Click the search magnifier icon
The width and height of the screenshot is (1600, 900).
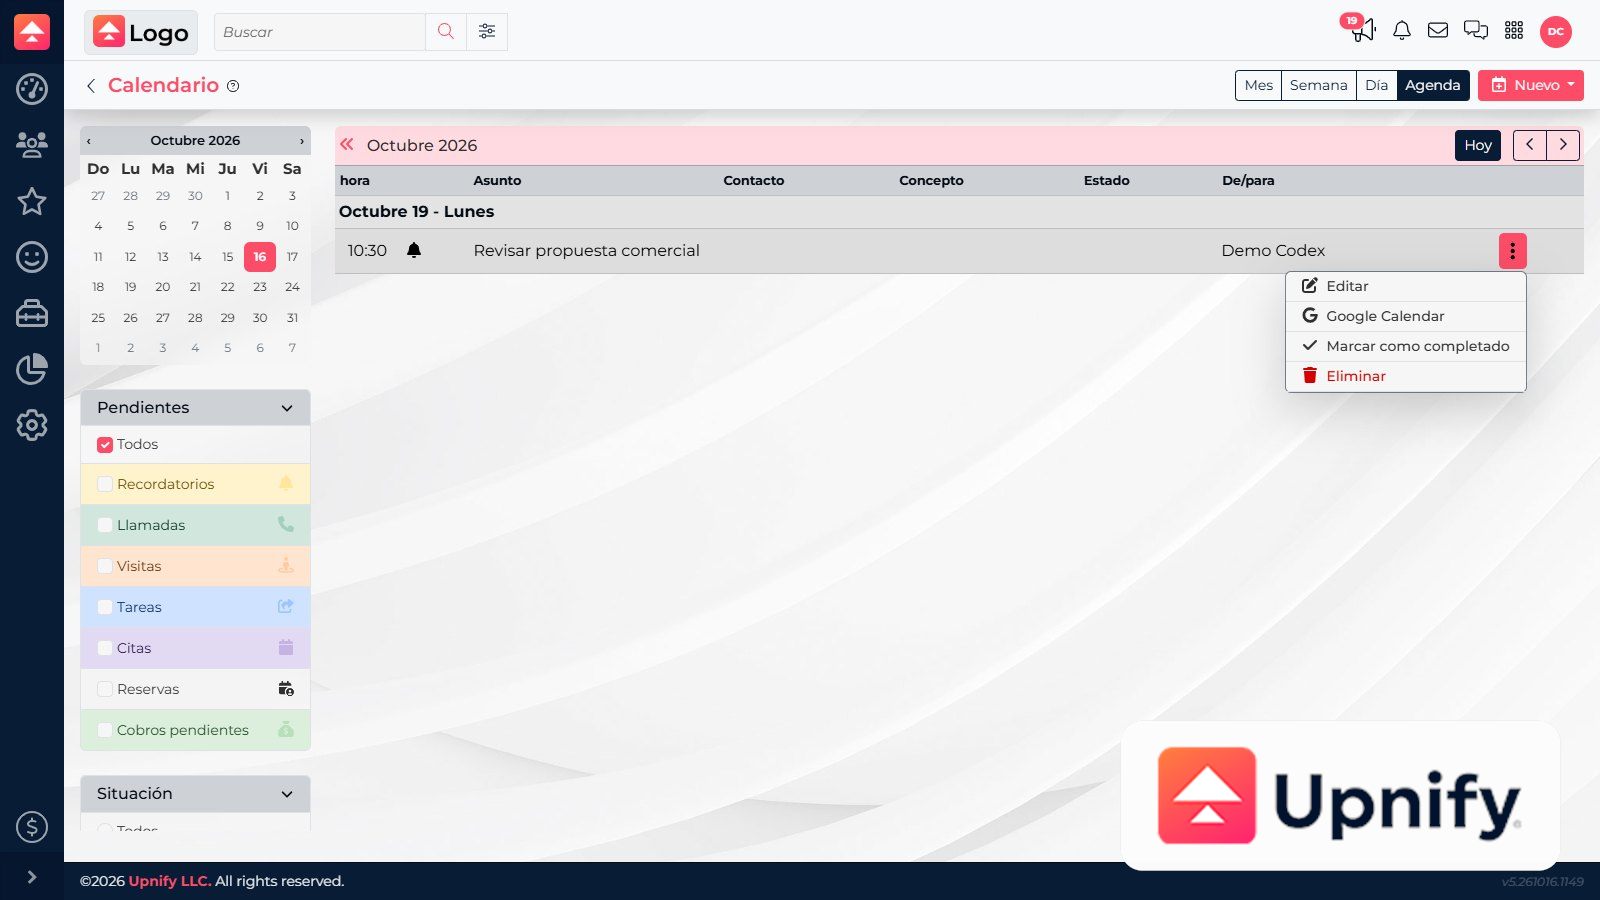pos(446,32)
